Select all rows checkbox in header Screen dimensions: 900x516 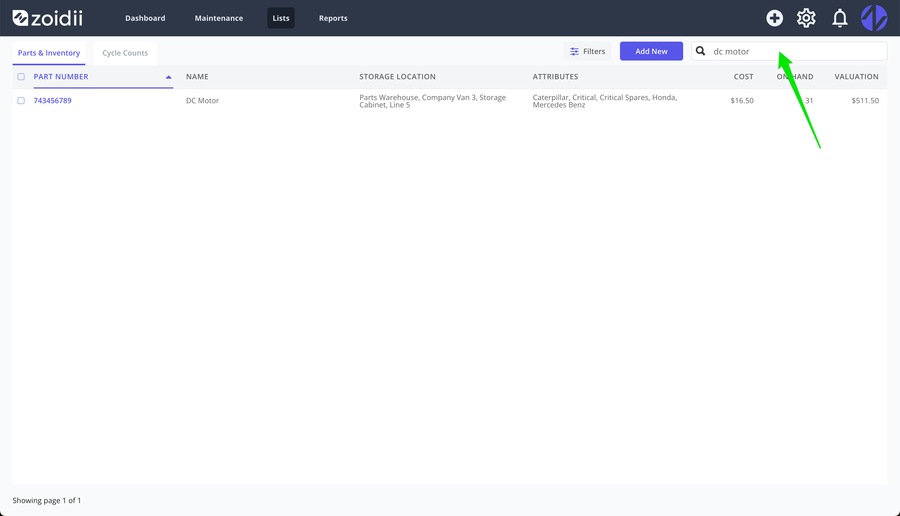[x=21, y=76]
